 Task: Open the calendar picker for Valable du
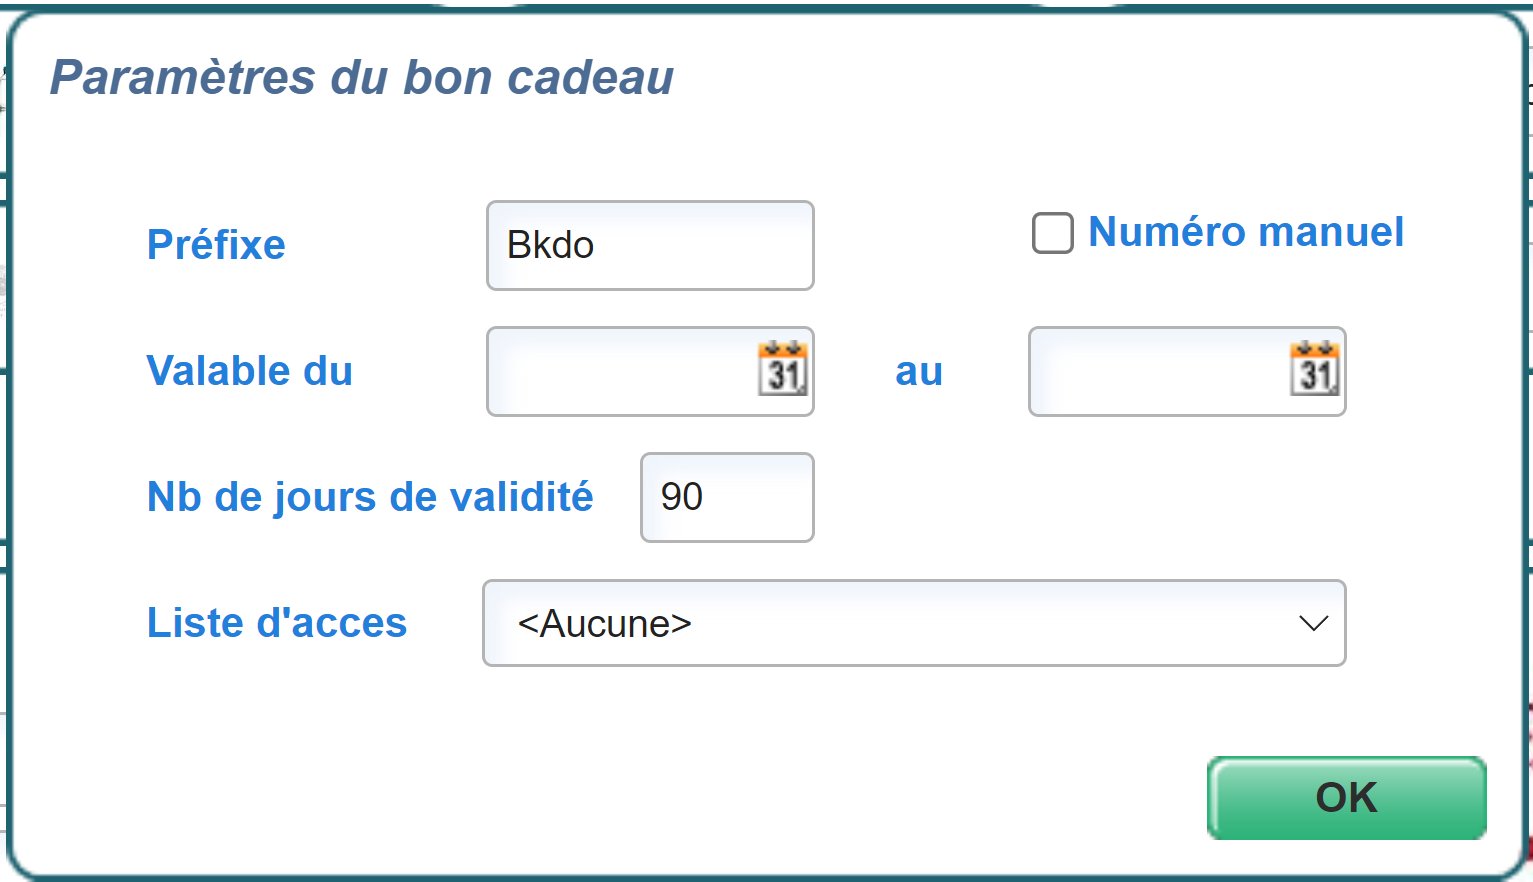(x=782, y=369)
